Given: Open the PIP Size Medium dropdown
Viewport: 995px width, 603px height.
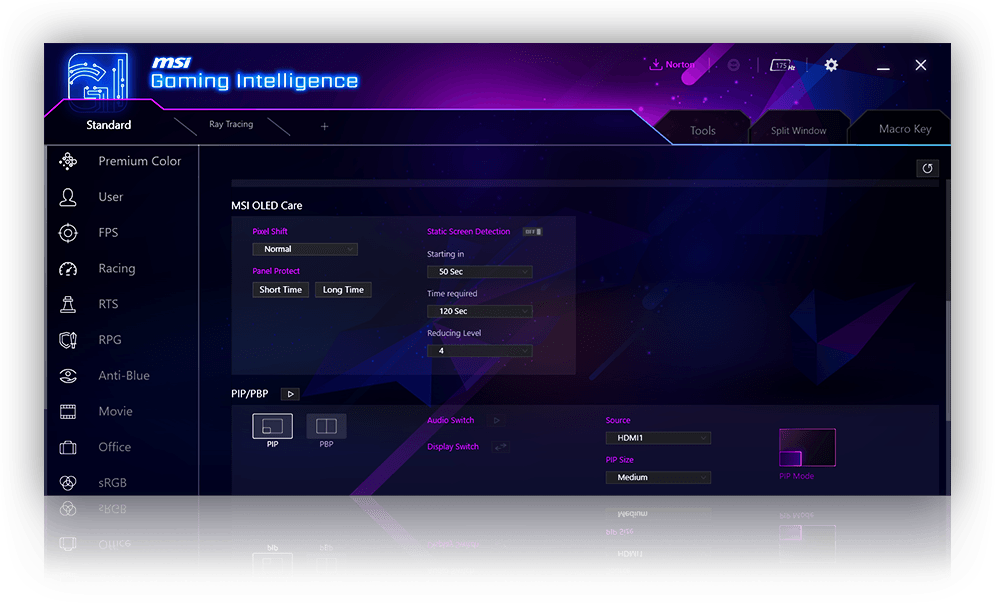Looking at the screenshot, I should coord(658,477).
